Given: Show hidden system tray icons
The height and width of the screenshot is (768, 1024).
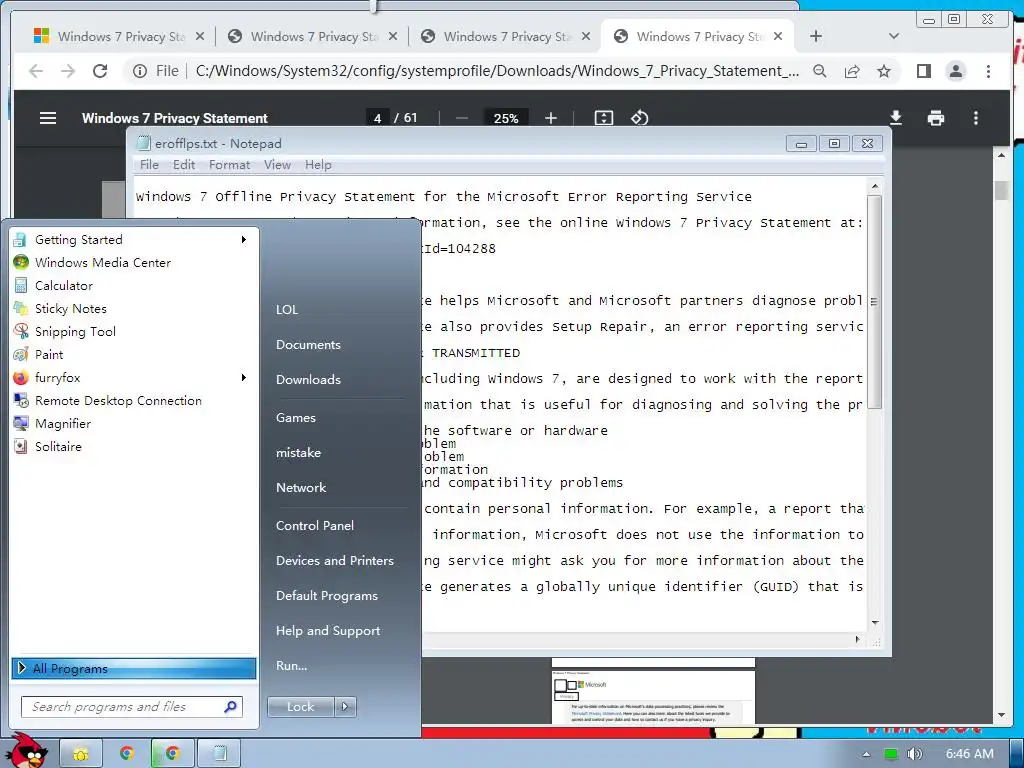Looking at the screenshot, I should click(x=866, y=754).
